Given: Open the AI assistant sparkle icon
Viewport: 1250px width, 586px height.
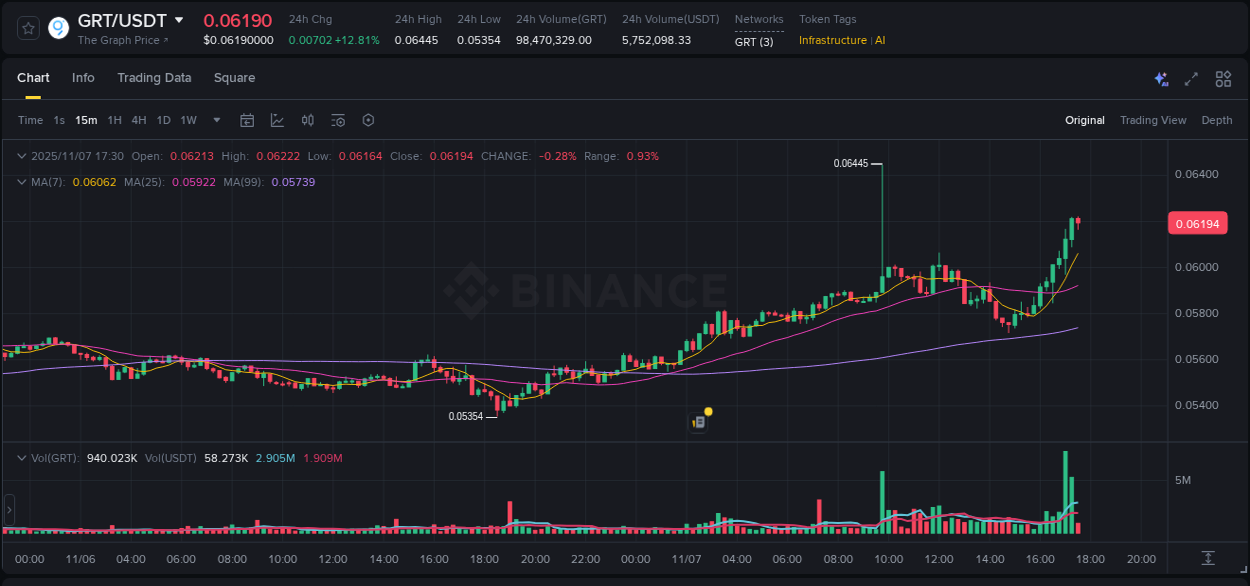Looking at the screenshot, I should tap(1161, 78).
